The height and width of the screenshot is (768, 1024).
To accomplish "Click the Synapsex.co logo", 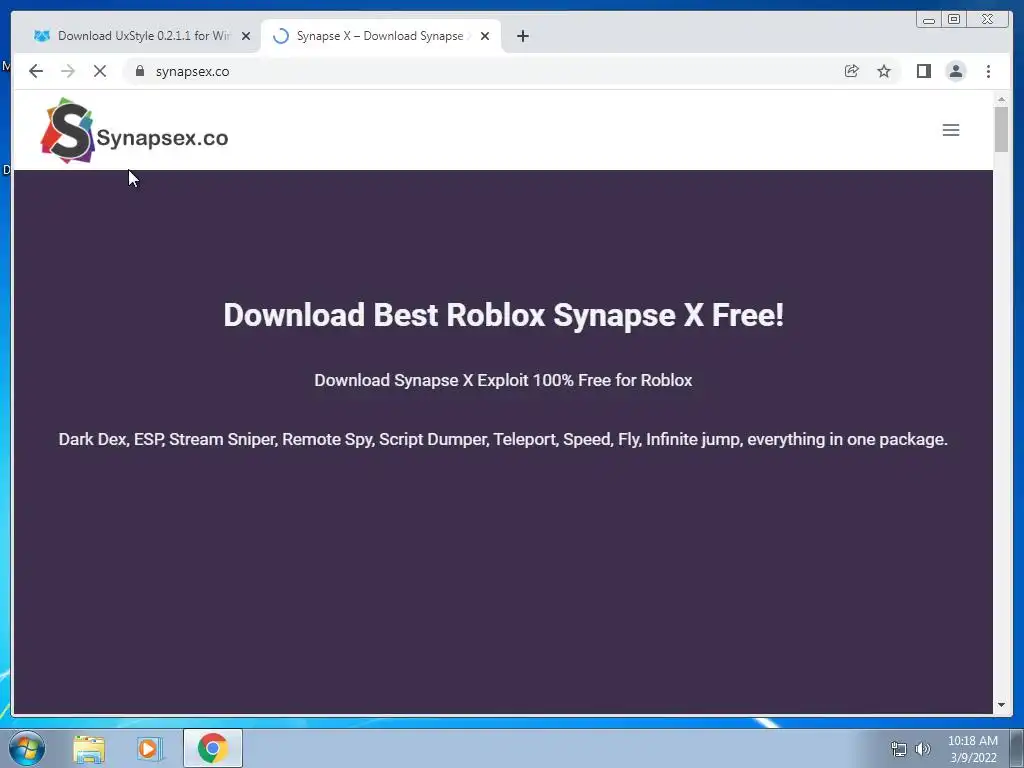I will (135, 131).
